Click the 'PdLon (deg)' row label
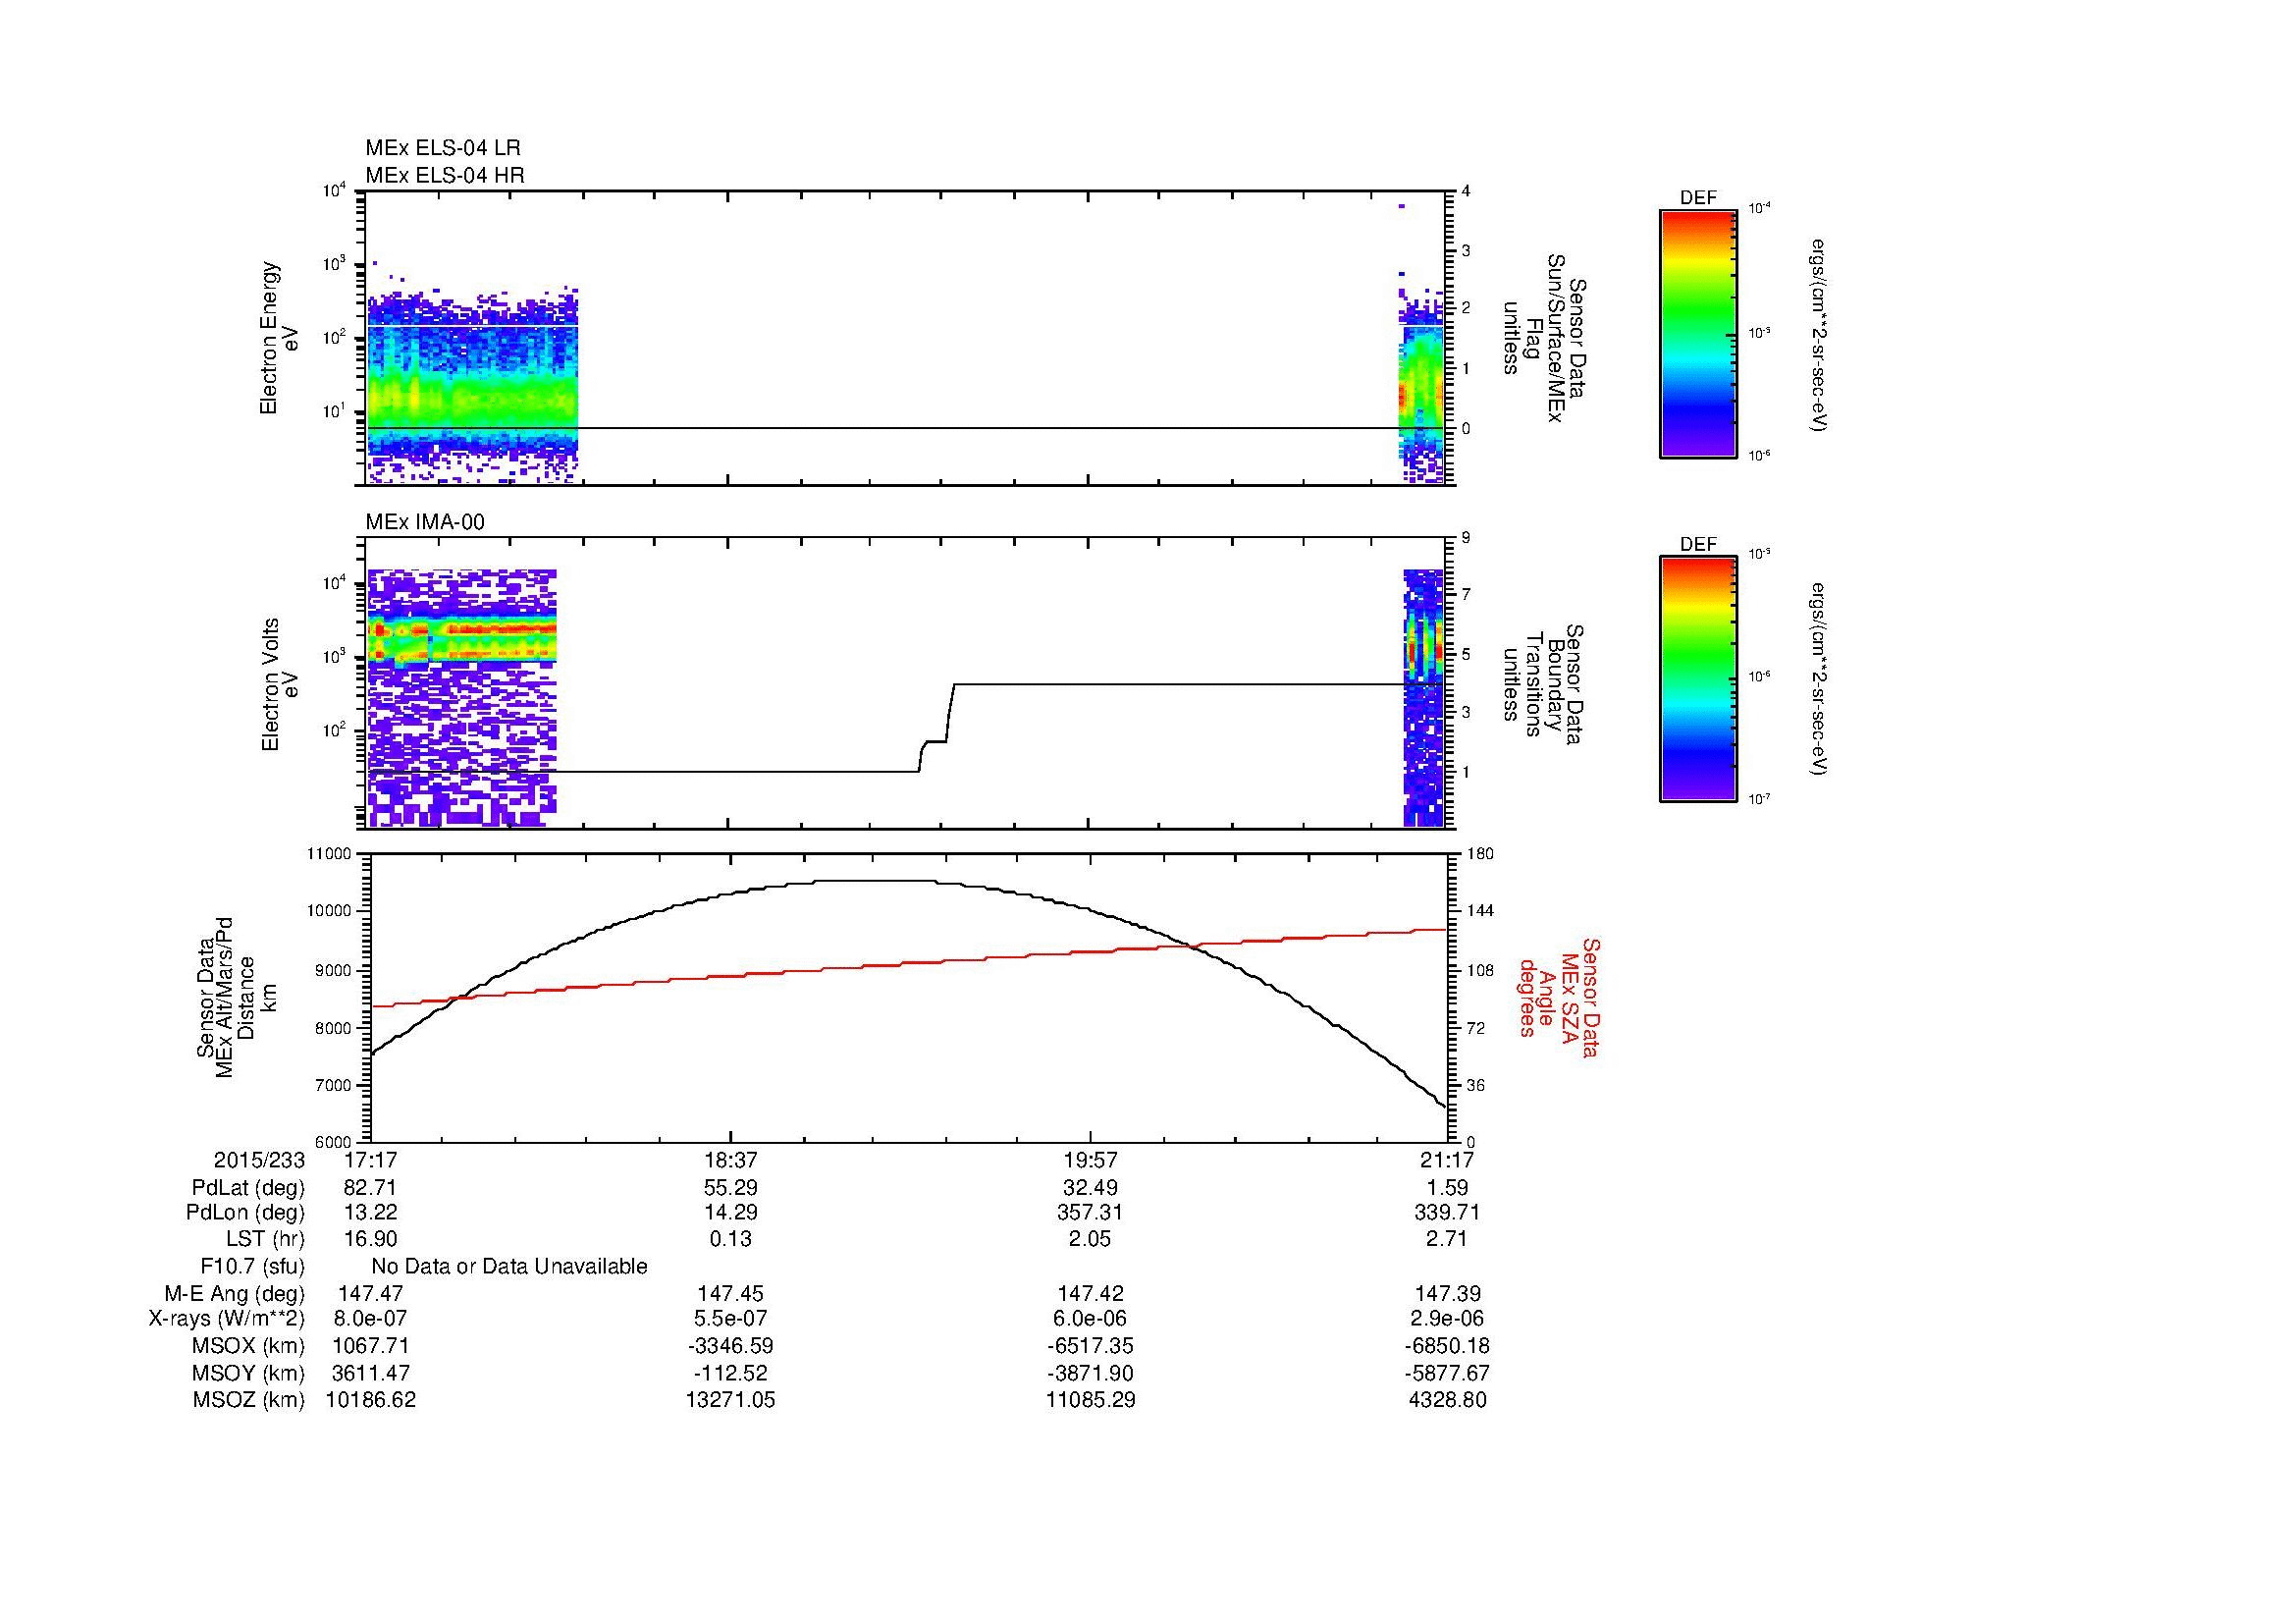The width and height of the screenshot is (2296, 1623). coord(246,1213)
